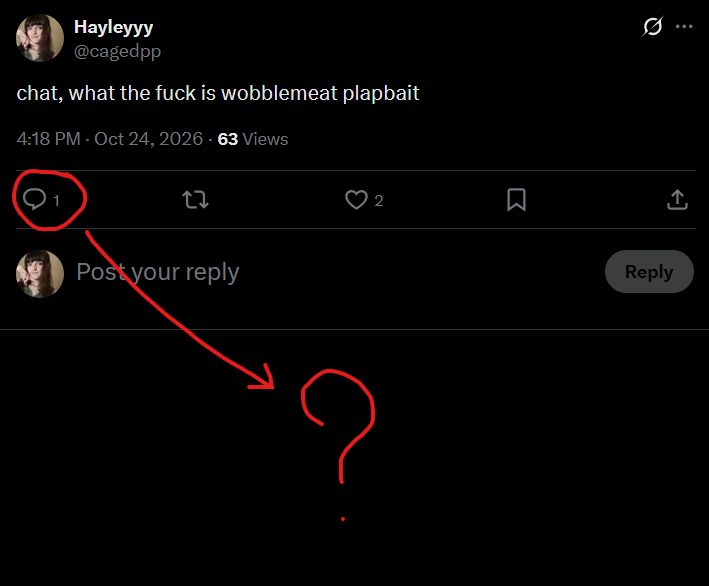Open the share upload-arrow icon menu
The image size is (709, 586).
click(x=677, y=199)
